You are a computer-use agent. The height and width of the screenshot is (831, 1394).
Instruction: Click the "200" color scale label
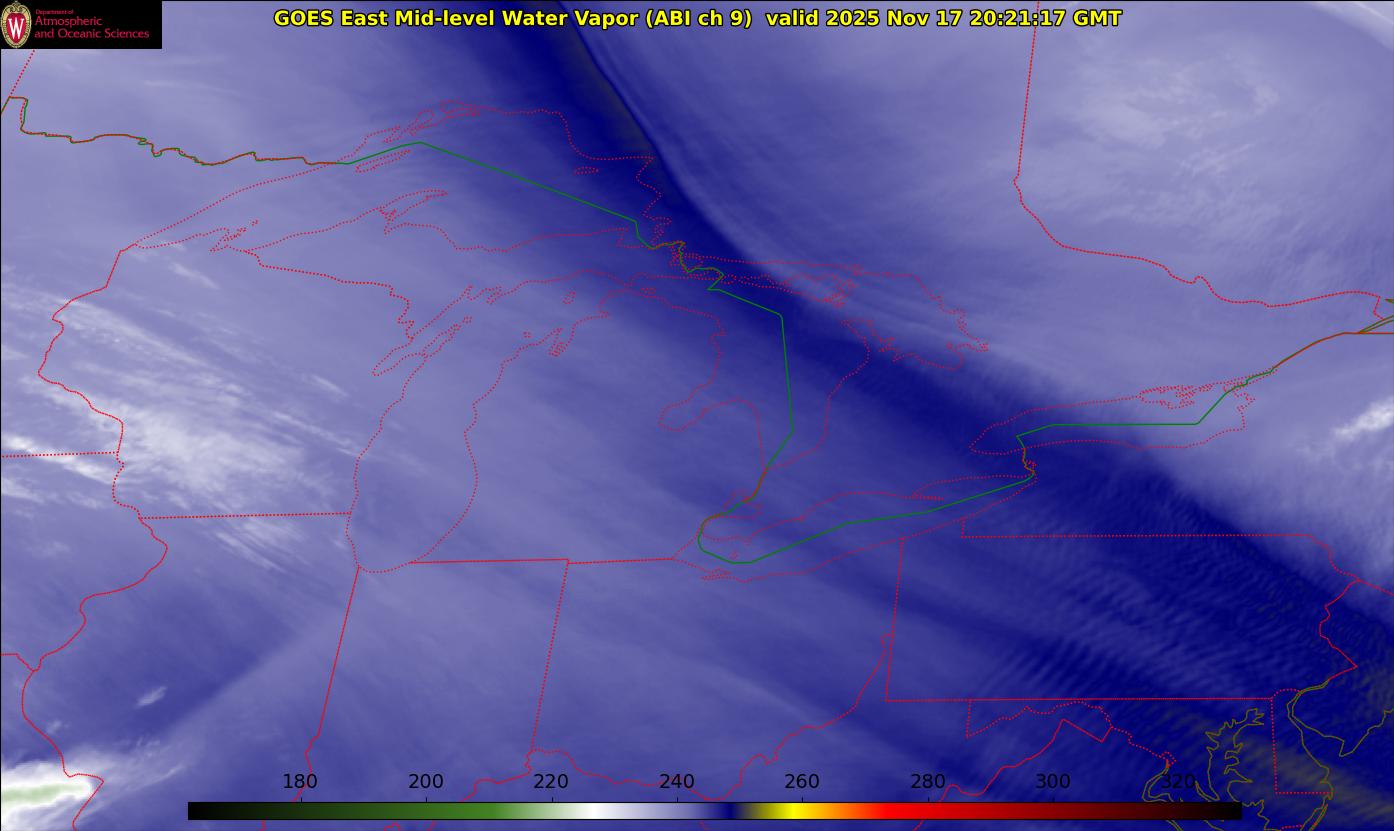426,782
